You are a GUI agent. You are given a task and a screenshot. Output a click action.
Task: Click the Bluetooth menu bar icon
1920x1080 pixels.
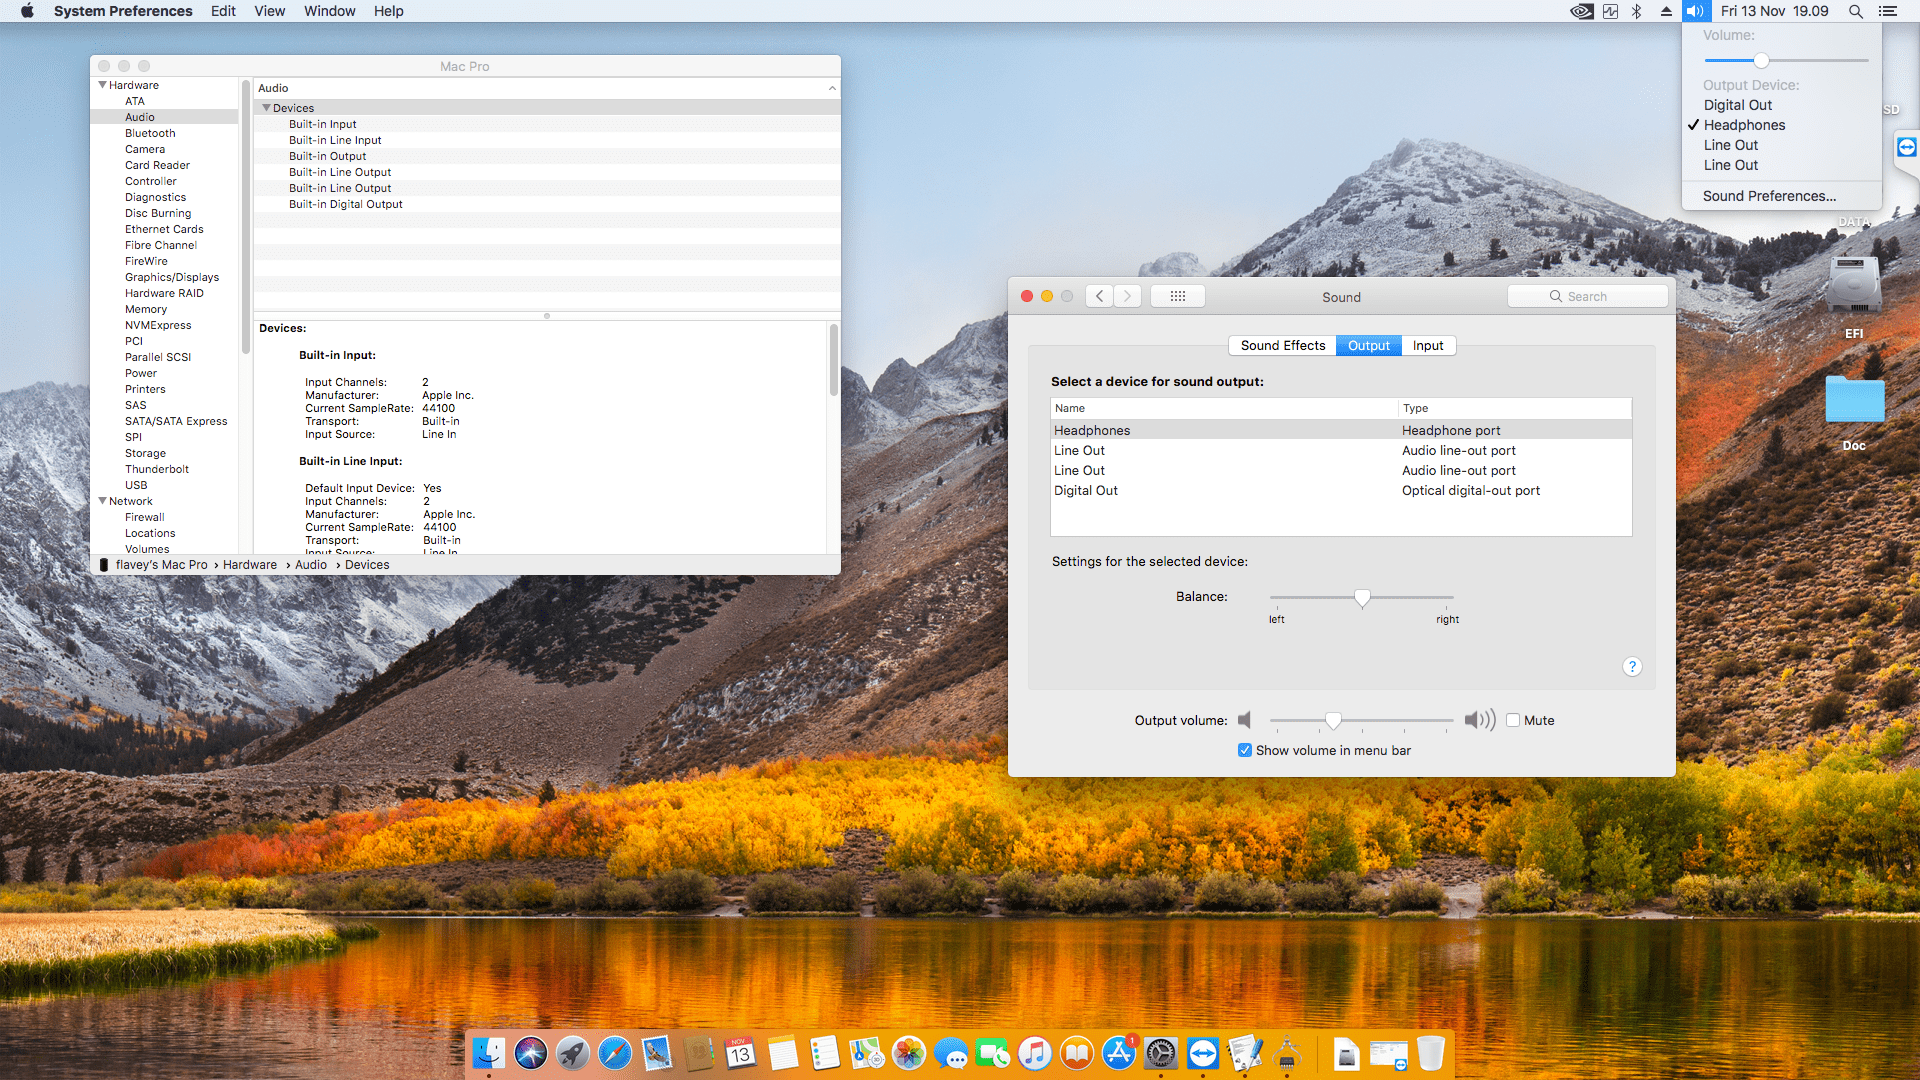1637,11
